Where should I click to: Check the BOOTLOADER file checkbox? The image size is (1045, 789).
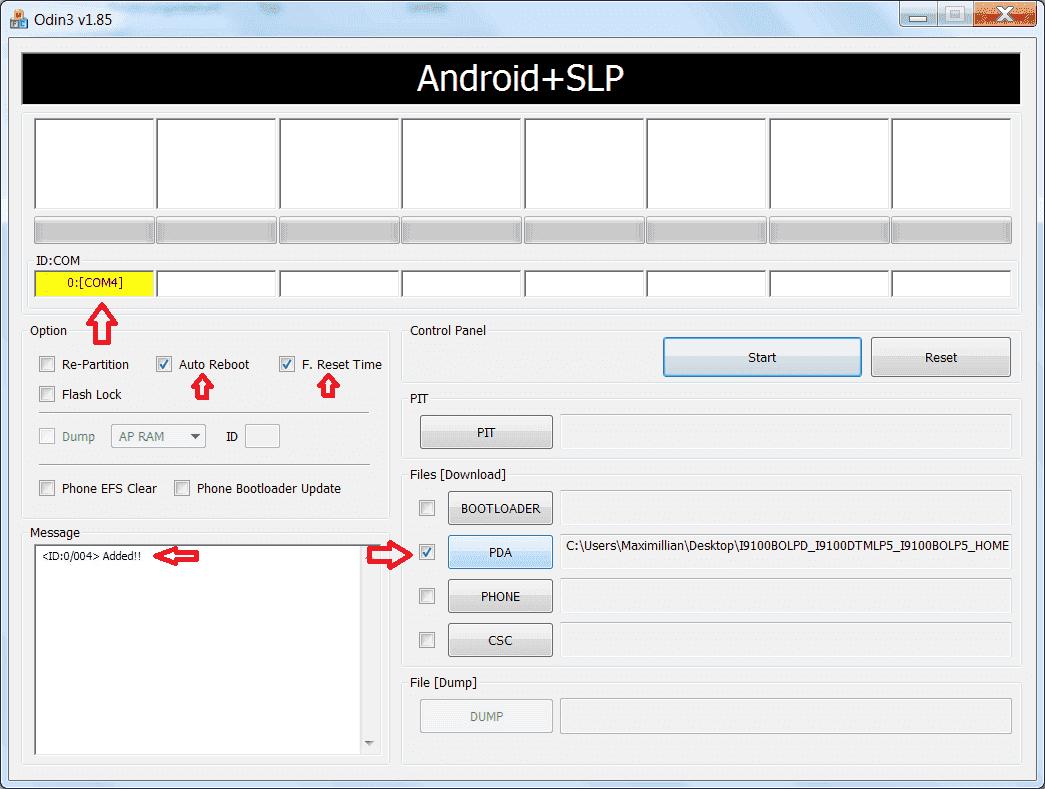427,508
